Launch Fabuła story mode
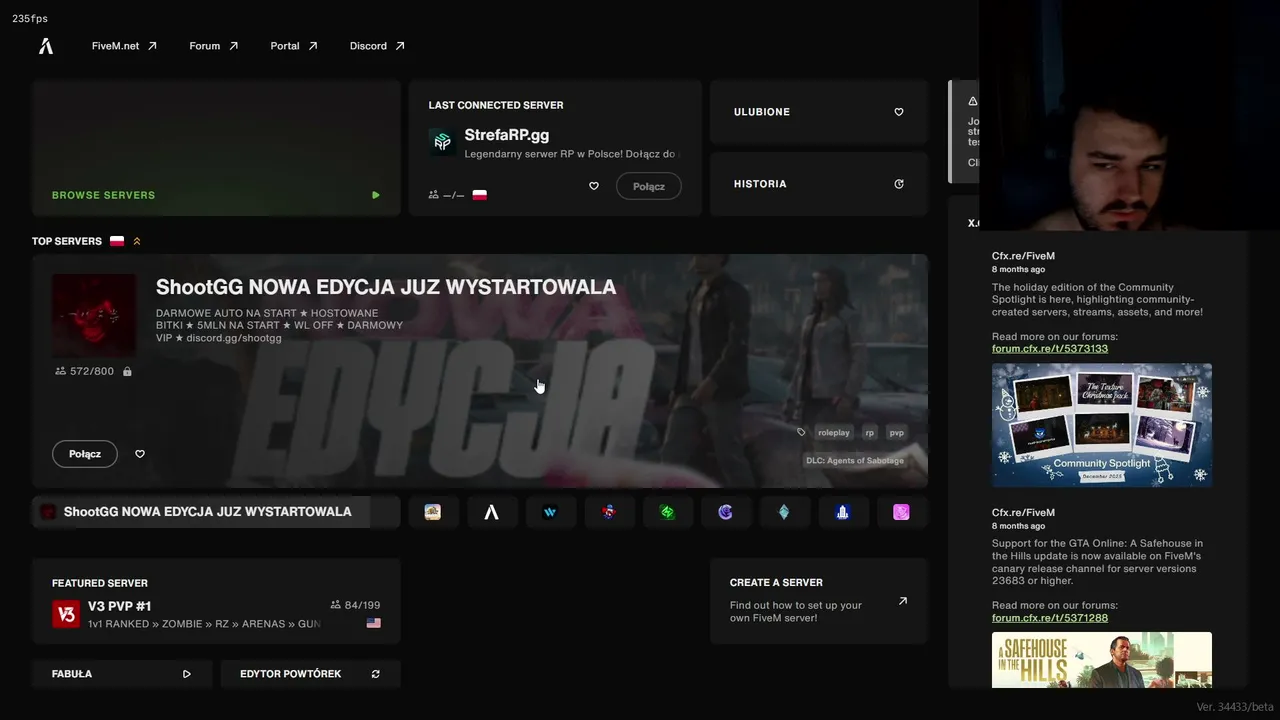1280x720 pixels. coord(122,674)
